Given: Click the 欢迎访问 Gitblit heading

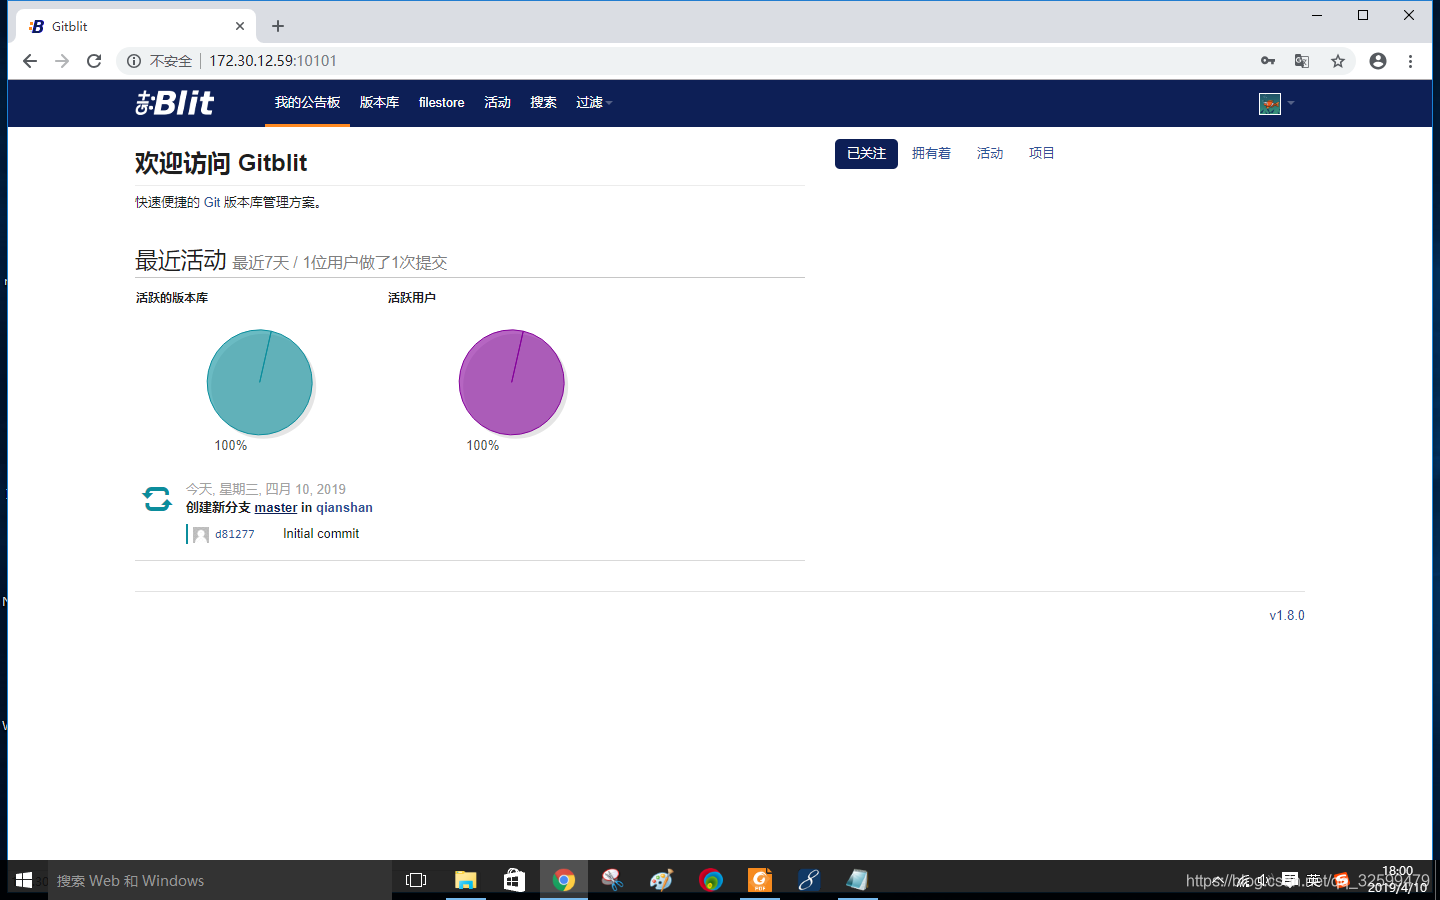Looking at the screenshot, I should [x=221, y=163].
